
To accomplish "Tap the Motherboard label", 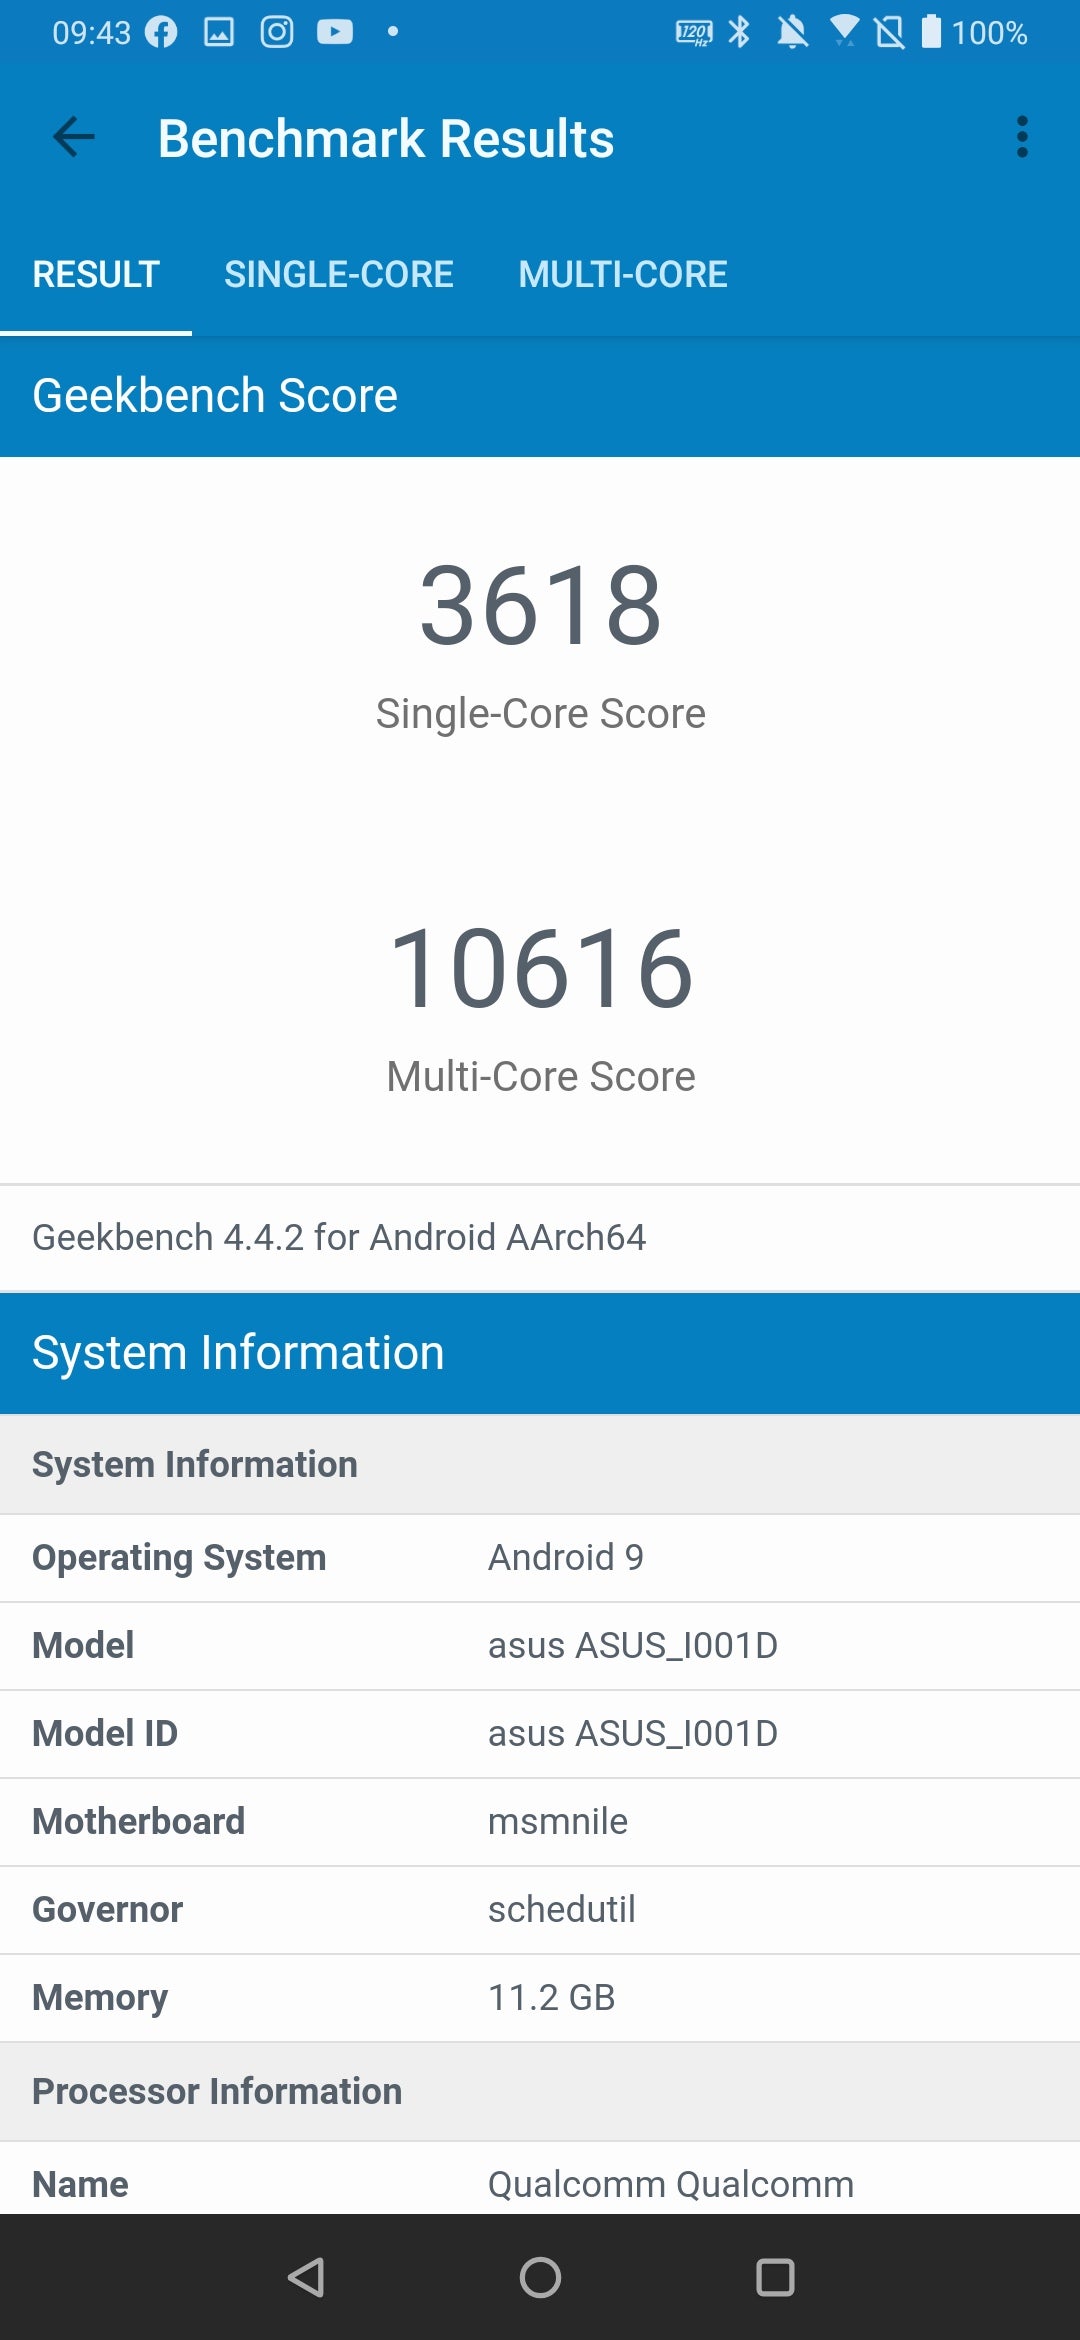I will click(138, 1822).
